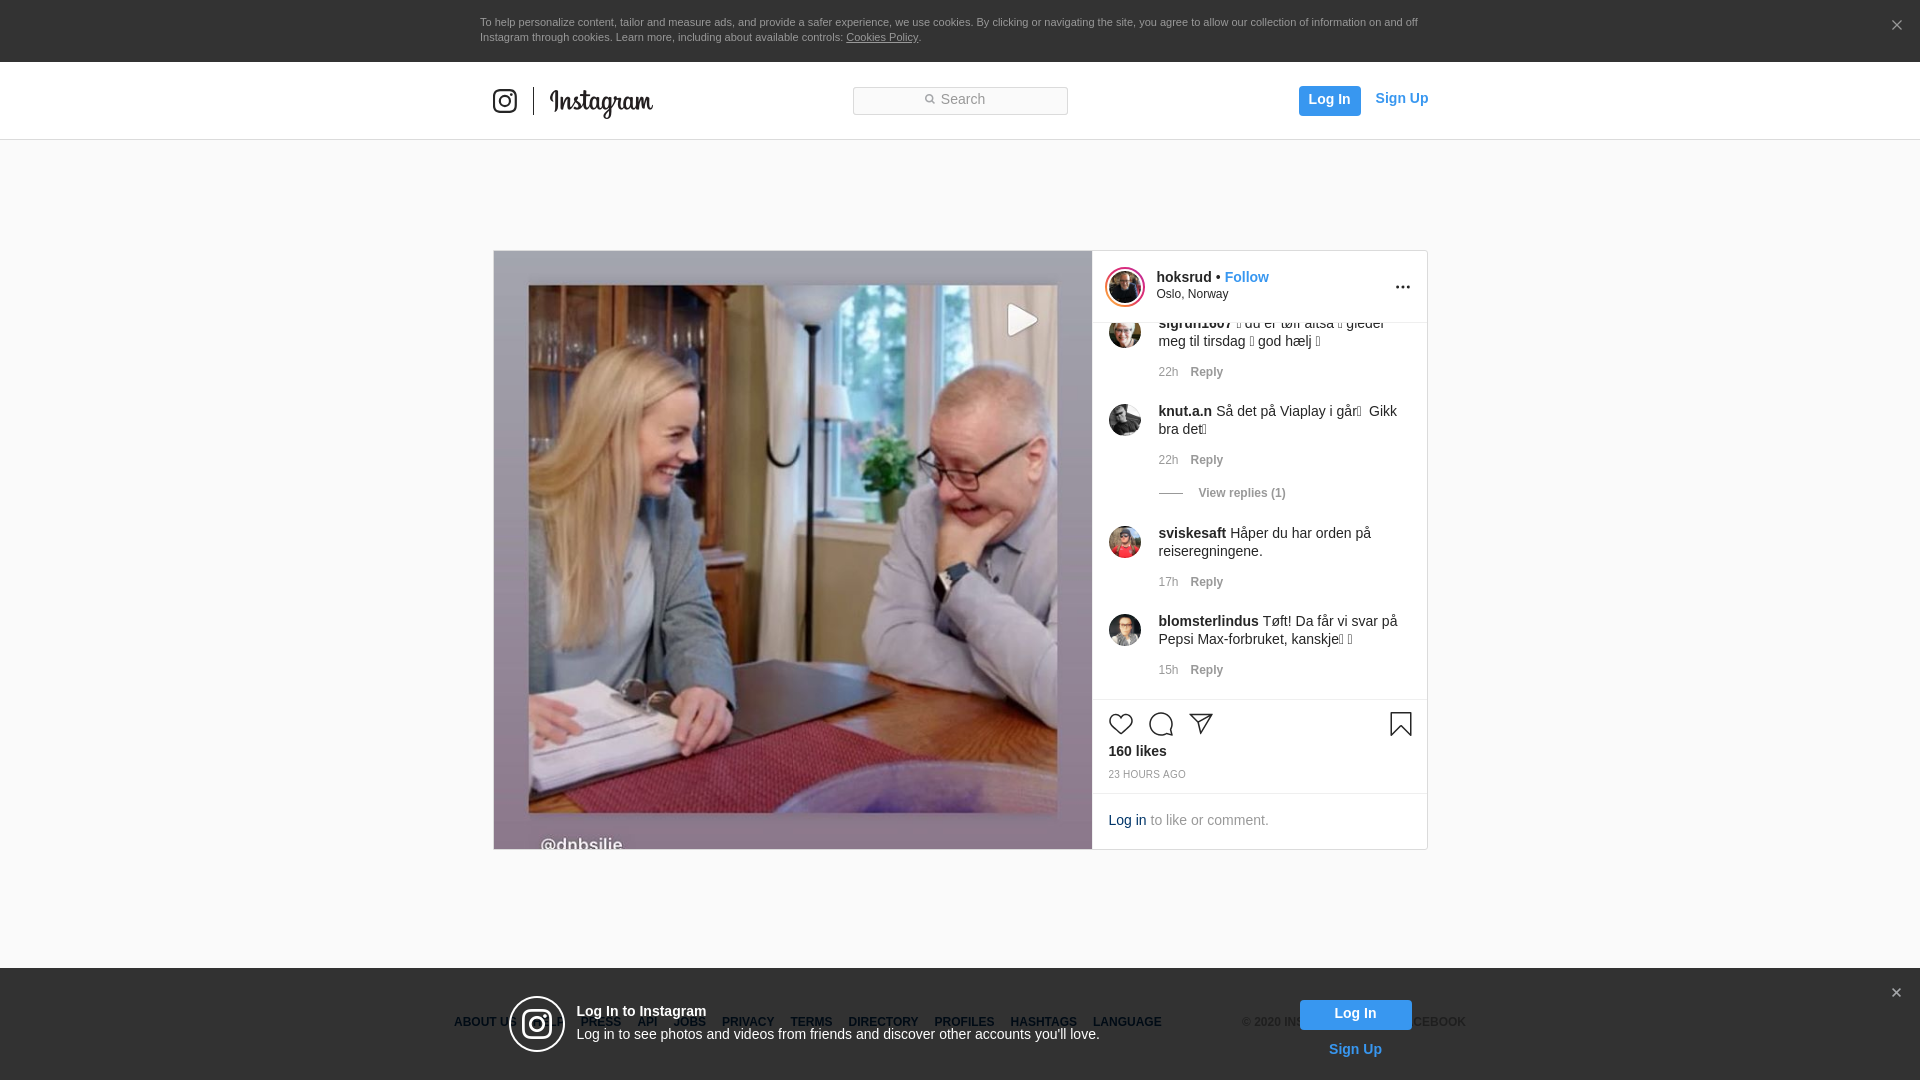The image size is (1920, 1080).
Task: Click the comment speech bubble icon
Action: (x=1161, y=724)
